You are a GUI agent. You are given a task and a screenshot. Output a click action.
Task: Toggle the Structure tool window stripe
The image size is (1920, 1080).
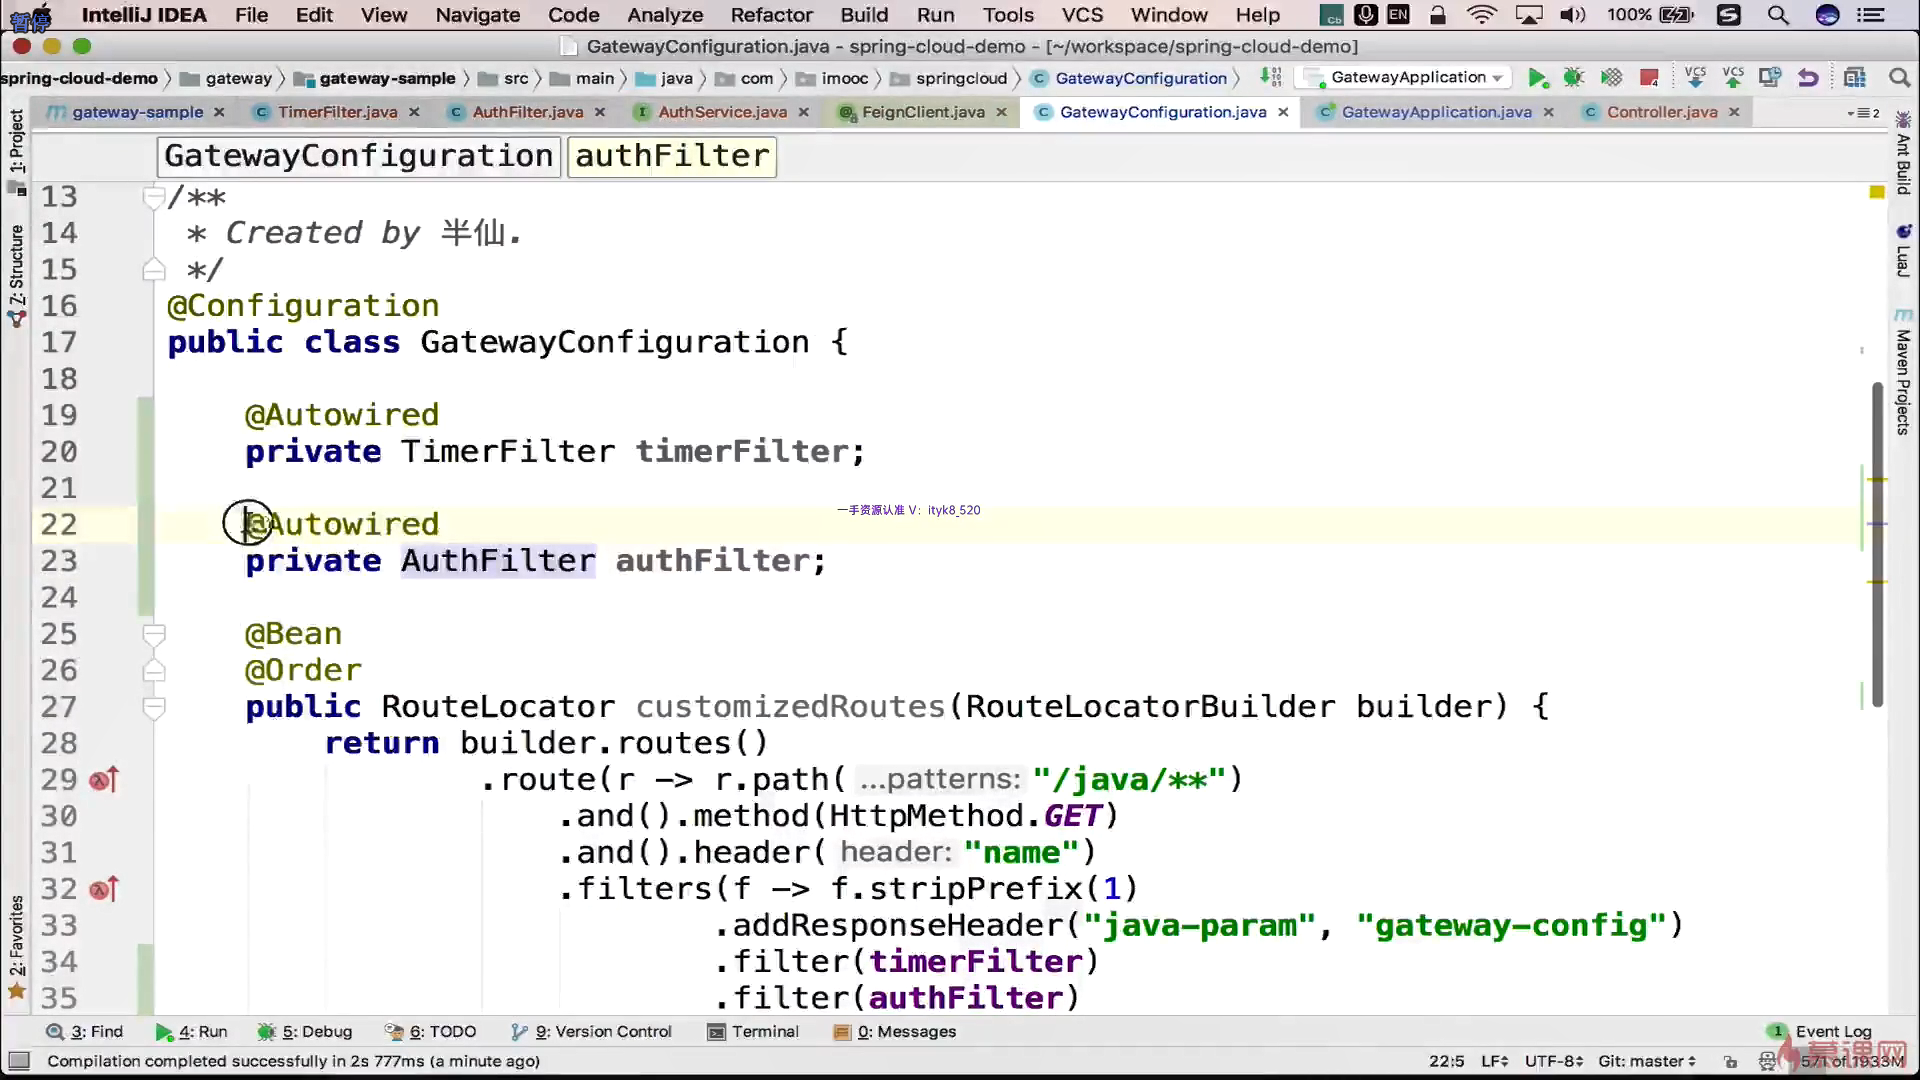[16, 265]
